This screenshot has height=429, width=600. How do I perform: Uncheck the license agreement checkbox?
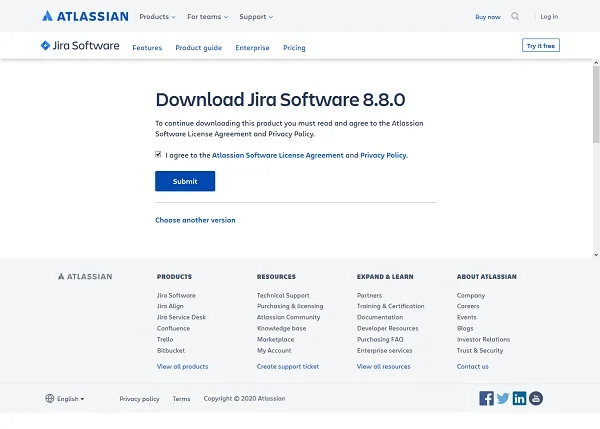tap(158, 154)
